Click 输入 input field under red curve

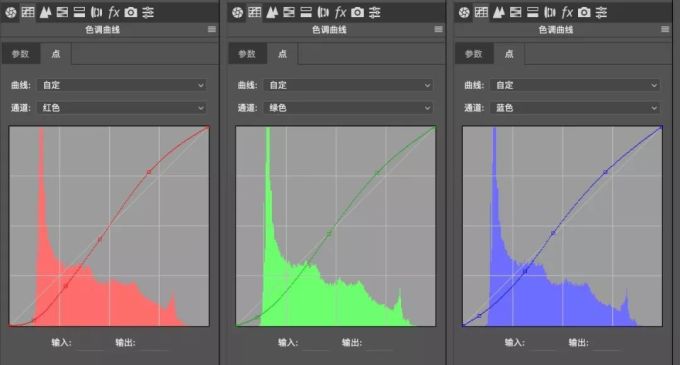(x=90, y=343)
